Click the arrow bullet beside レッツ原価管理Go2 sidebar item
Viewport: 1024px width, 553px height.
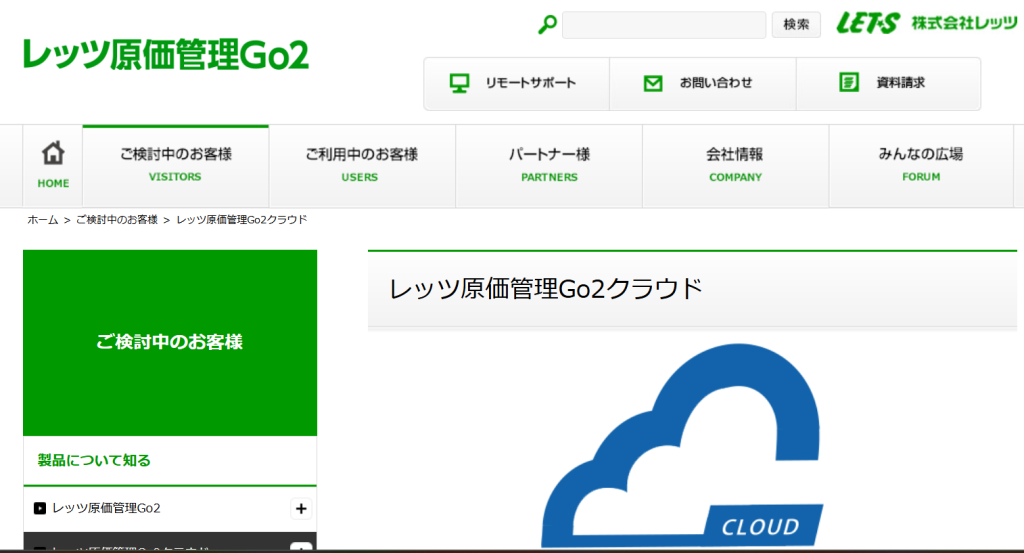pyautogui.click(x=40, y=508)
